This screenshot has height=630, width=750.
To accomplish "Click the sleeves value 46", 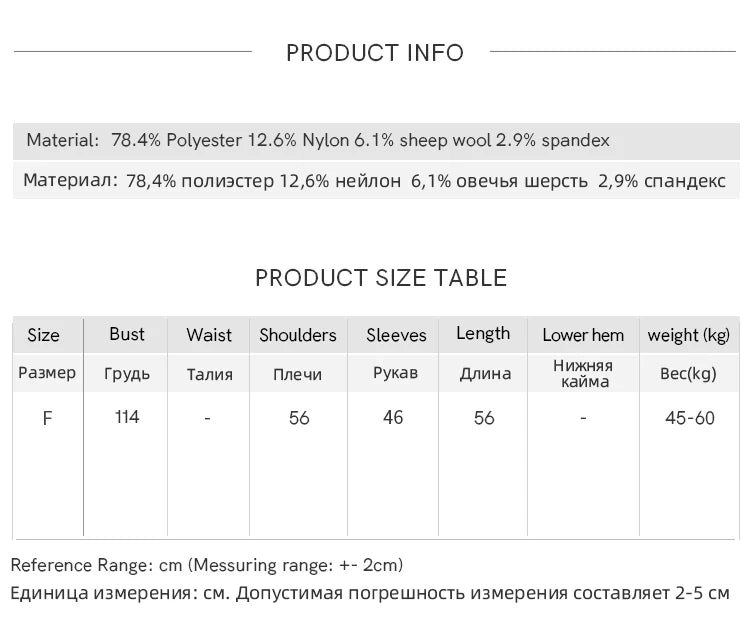I will (x=393, y=417).
